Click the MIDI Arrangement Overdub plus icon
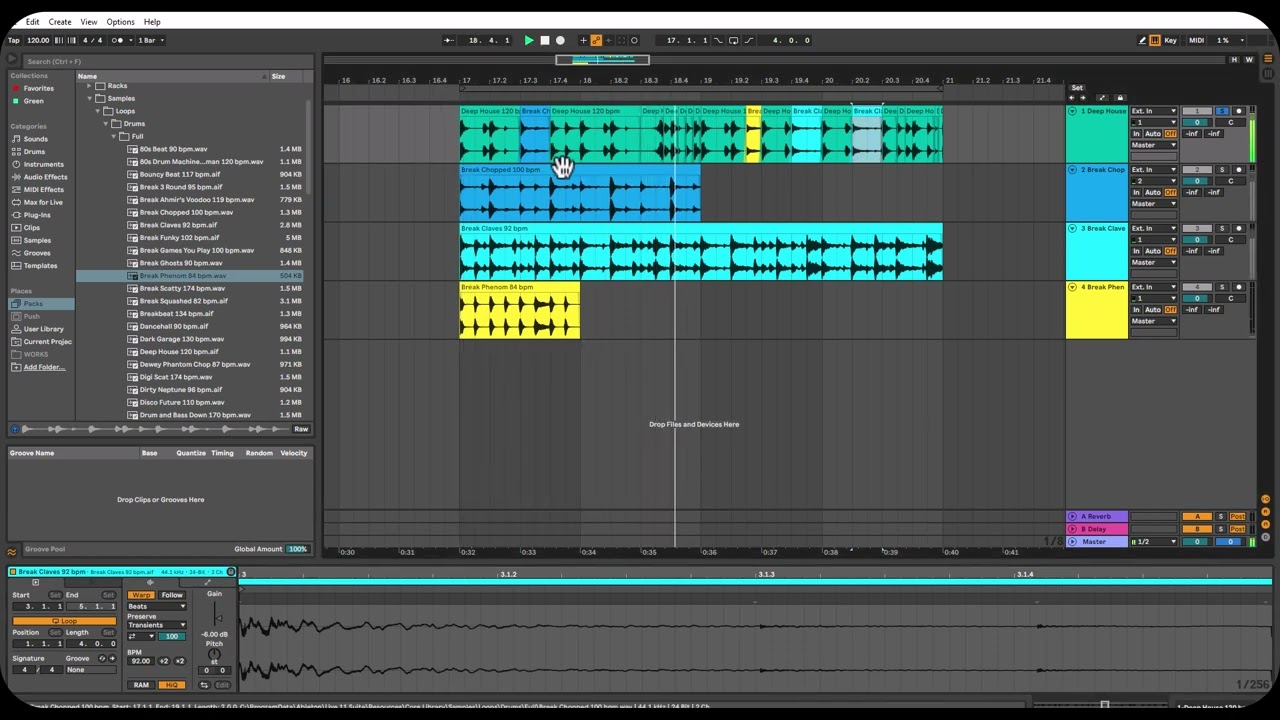 [584, 40]
